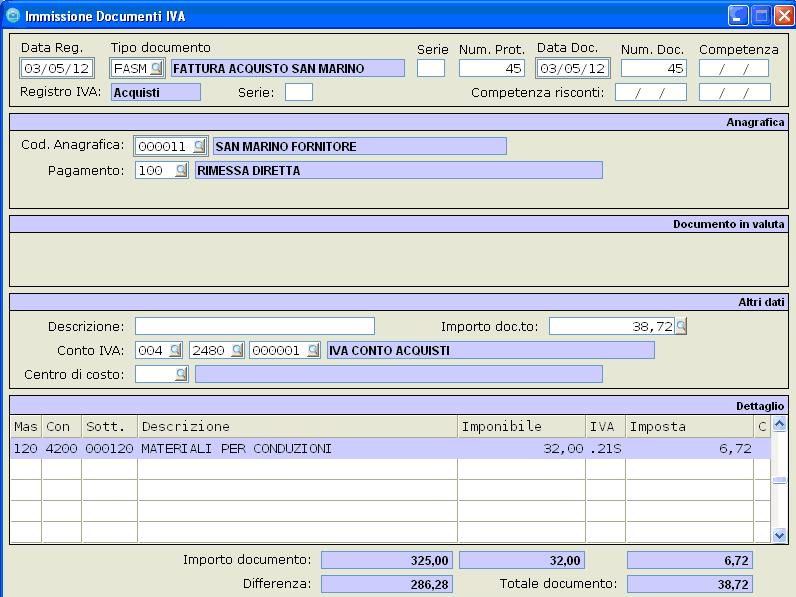The height and width of the screenshot is (597, 796).
Task: Click FATTURA ACQUISTO SAN MARINO description
Action: point(288,68)
